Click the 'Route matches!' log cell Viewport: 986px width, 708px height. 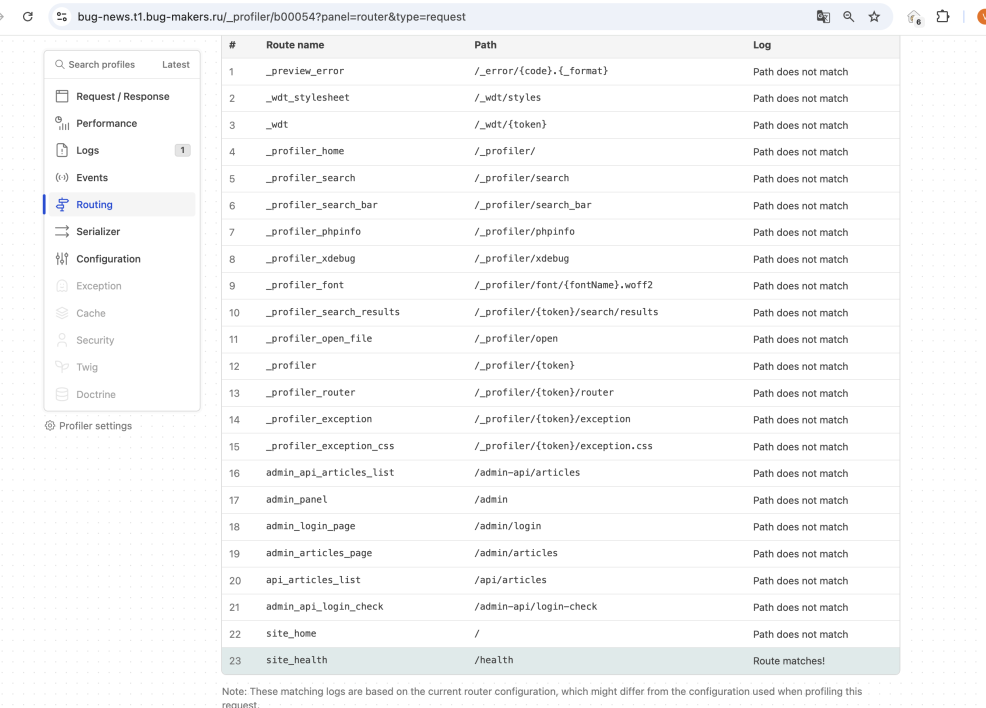[x=789, y=661]
